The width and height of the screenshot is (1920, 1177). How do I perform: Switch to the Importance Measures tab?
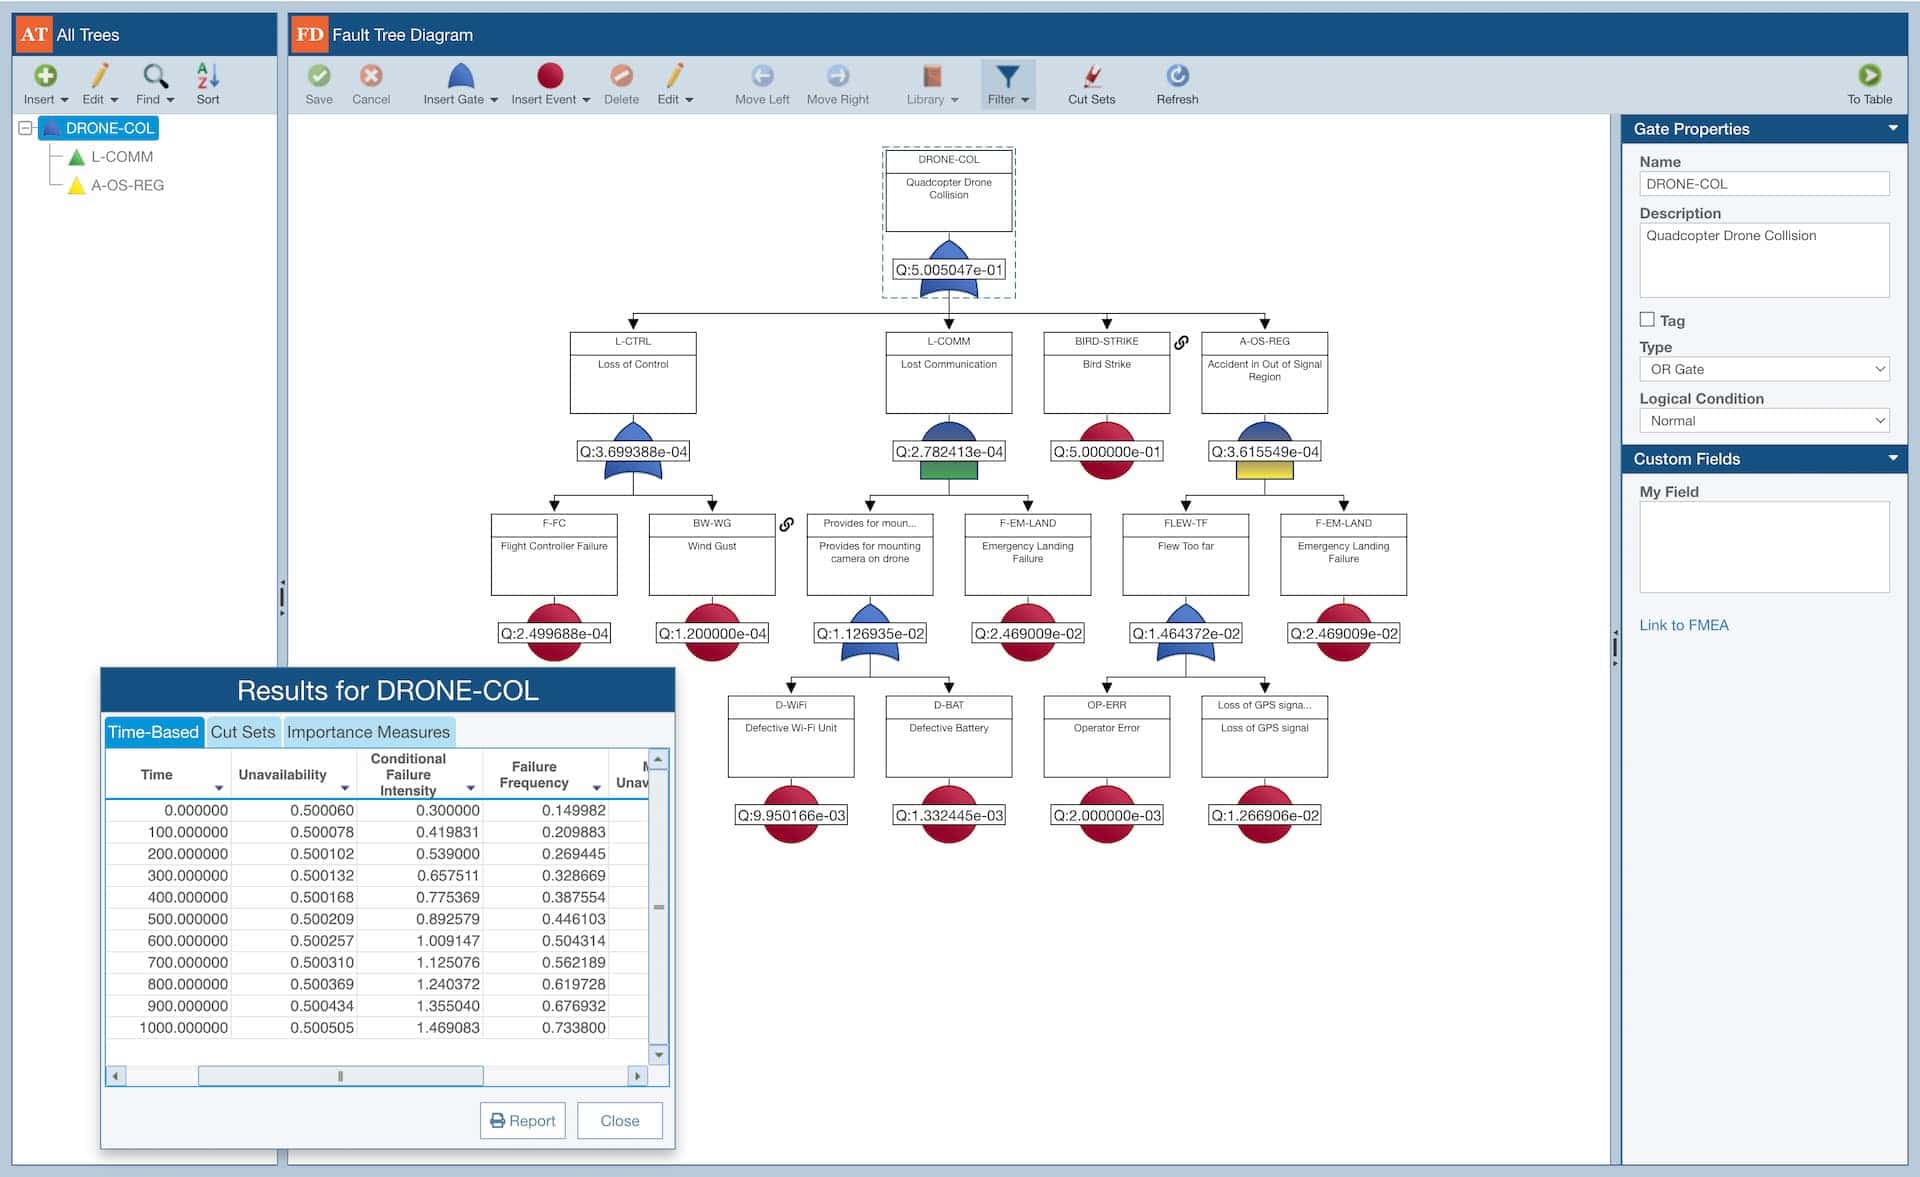point(369,732)
